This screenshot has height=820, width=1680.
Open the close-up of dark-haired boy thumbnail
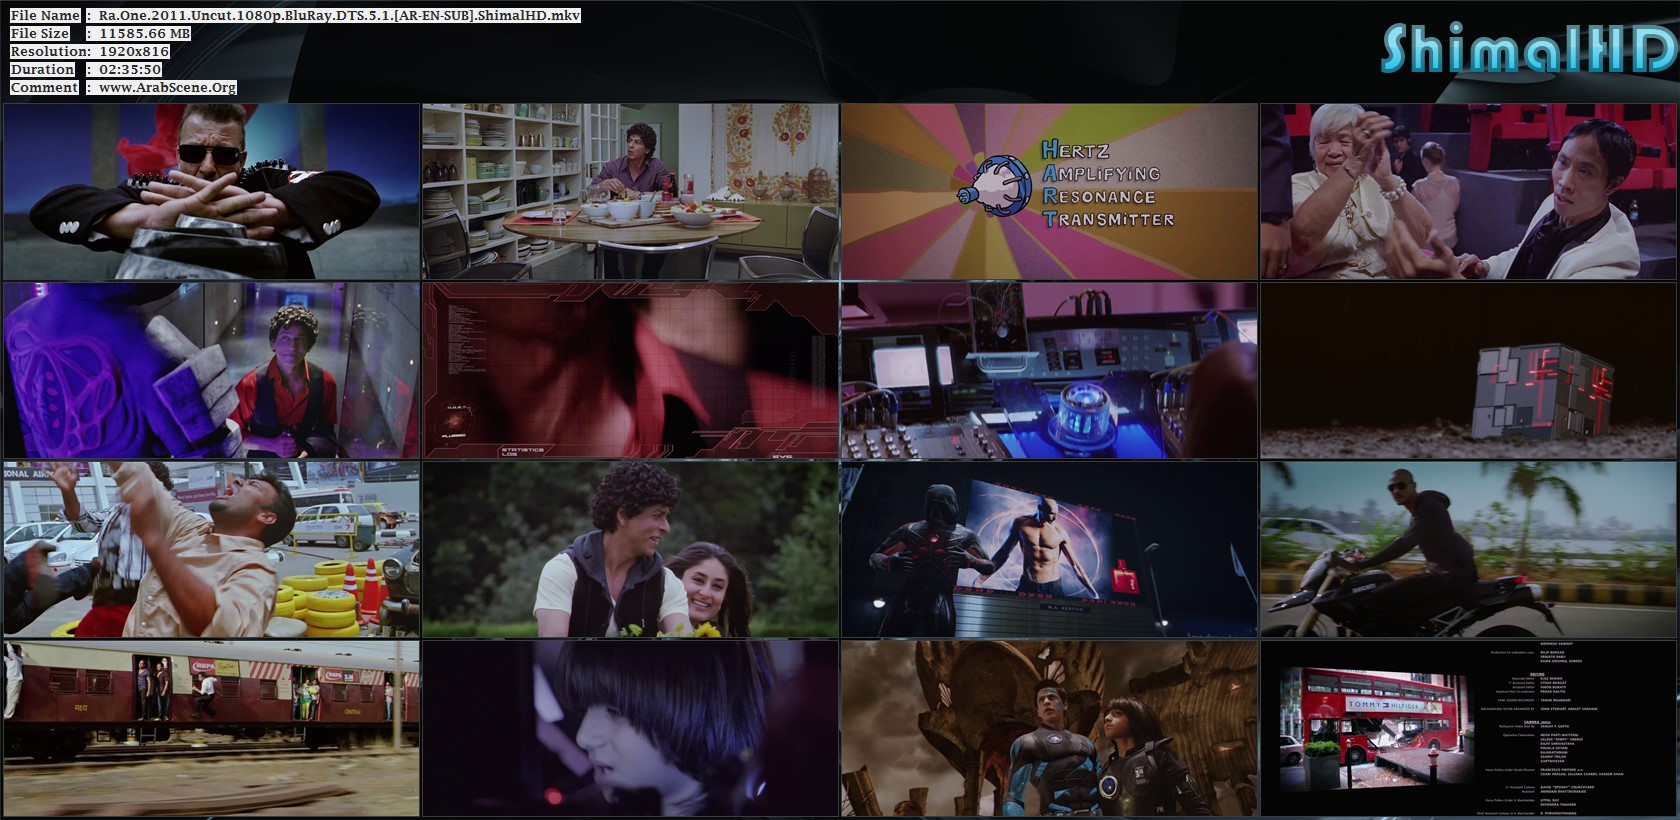coord(630,728)
